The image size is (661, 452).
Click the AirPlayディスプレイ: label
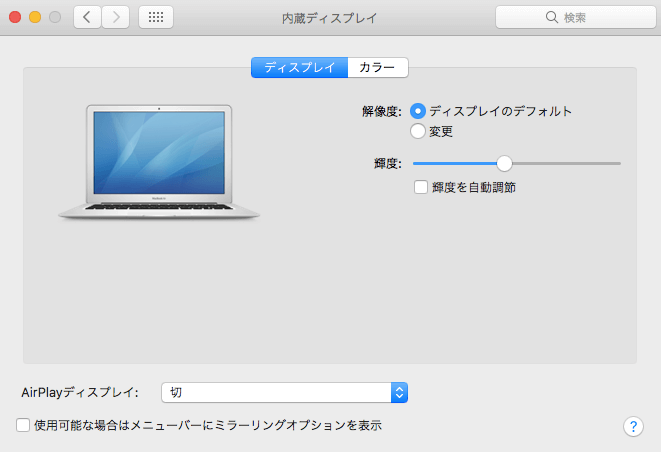click(x=80, y=393)
